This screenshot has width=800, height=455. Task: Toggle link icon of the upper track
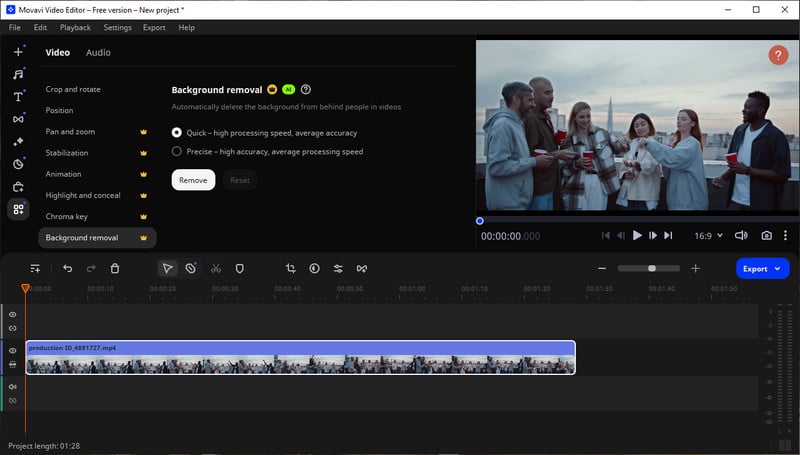click(13, 328)
